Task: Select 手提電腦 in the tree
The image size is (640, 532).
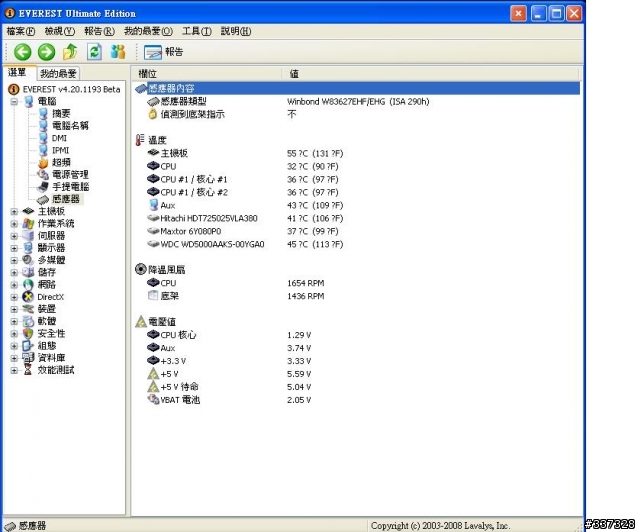Action: click(x=70, y=187)
